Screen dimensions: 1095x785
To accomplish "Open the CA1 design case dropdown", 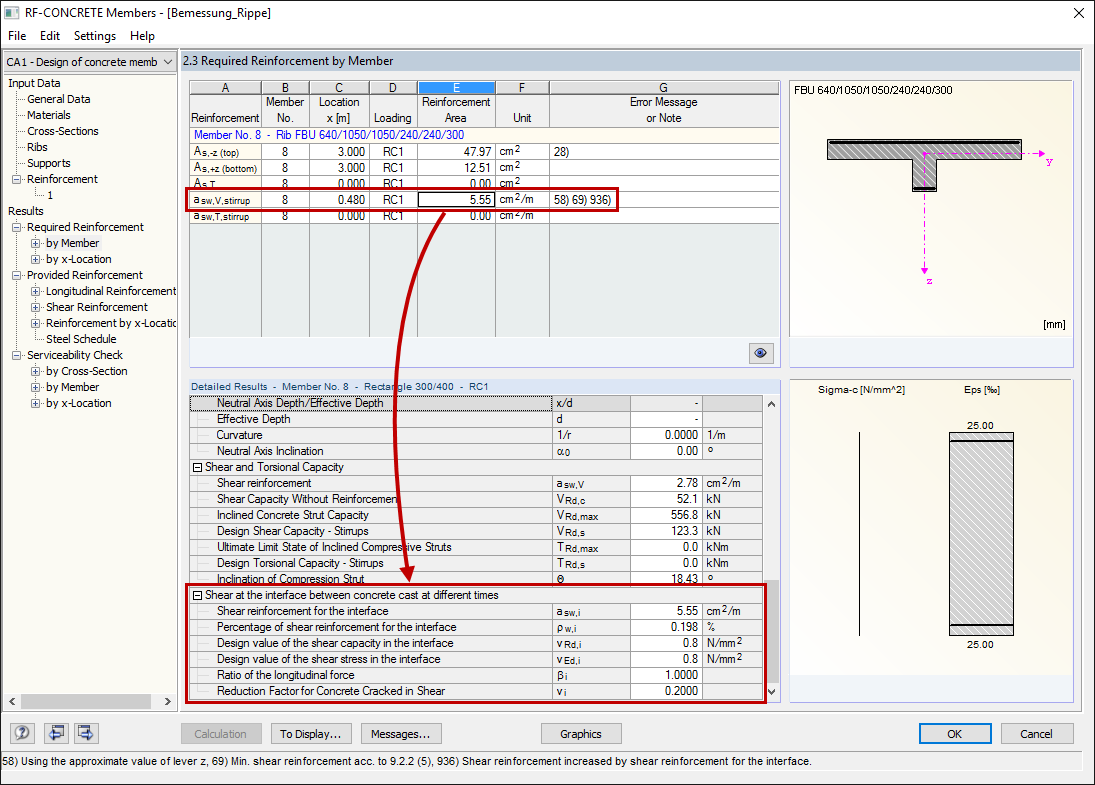I will tap(165, 61).
